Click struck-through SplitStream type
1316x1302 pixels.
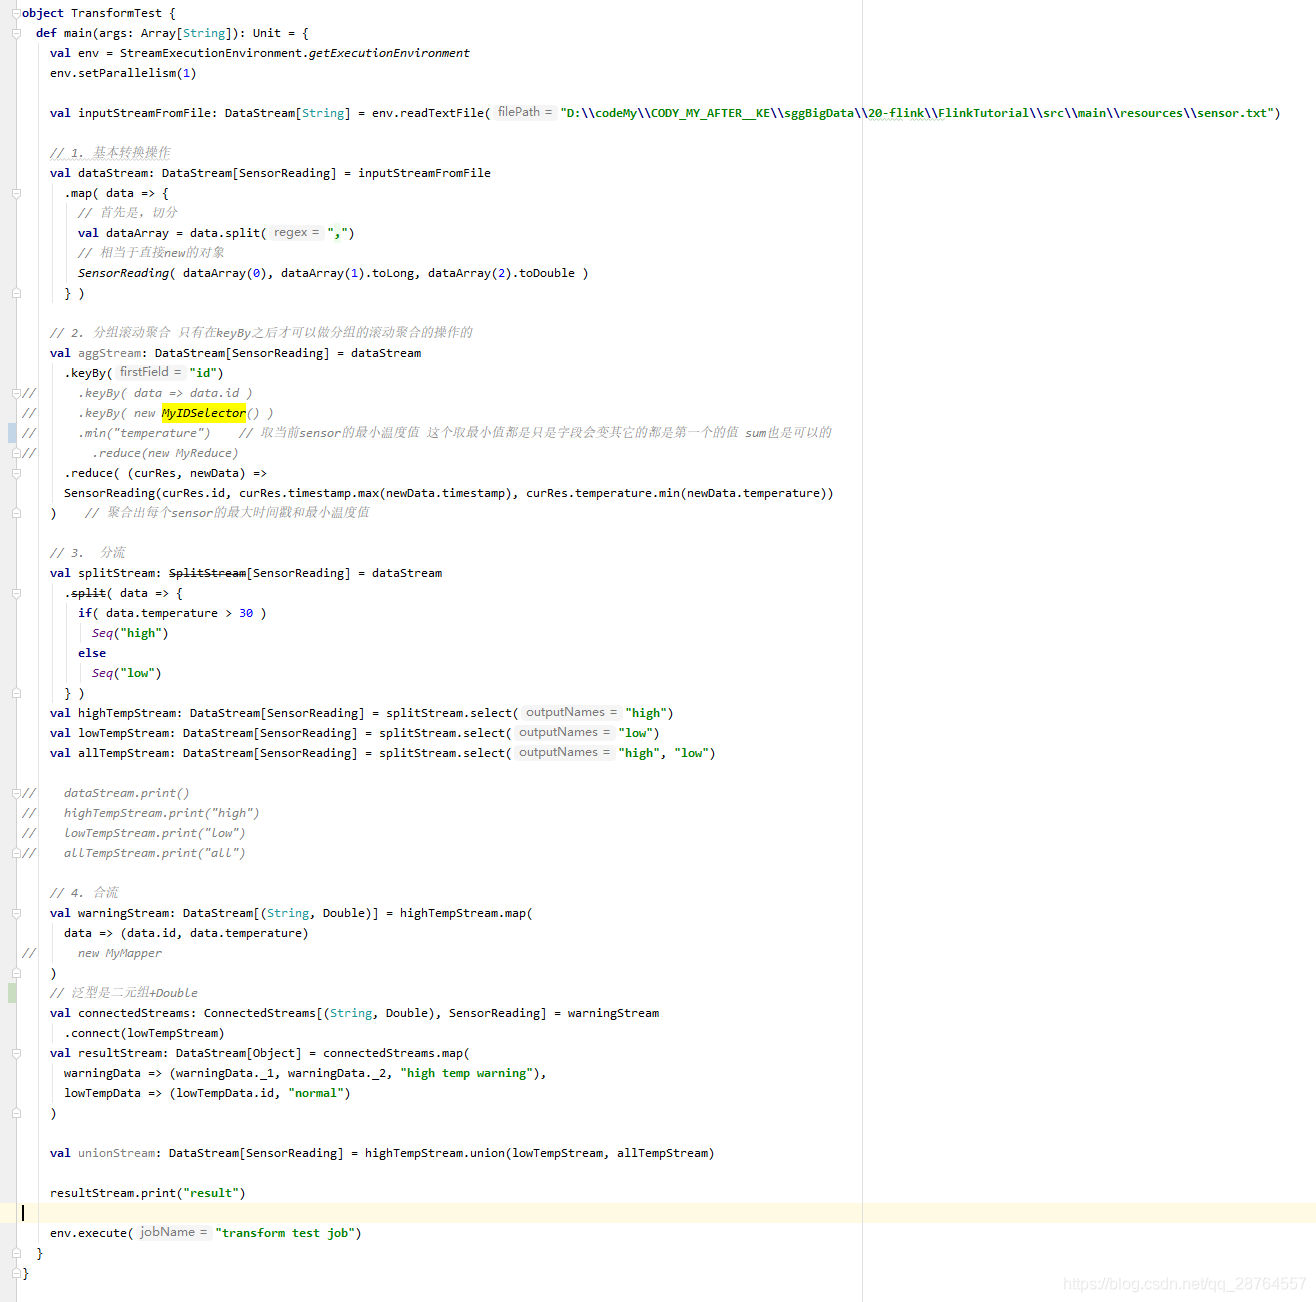207,573
